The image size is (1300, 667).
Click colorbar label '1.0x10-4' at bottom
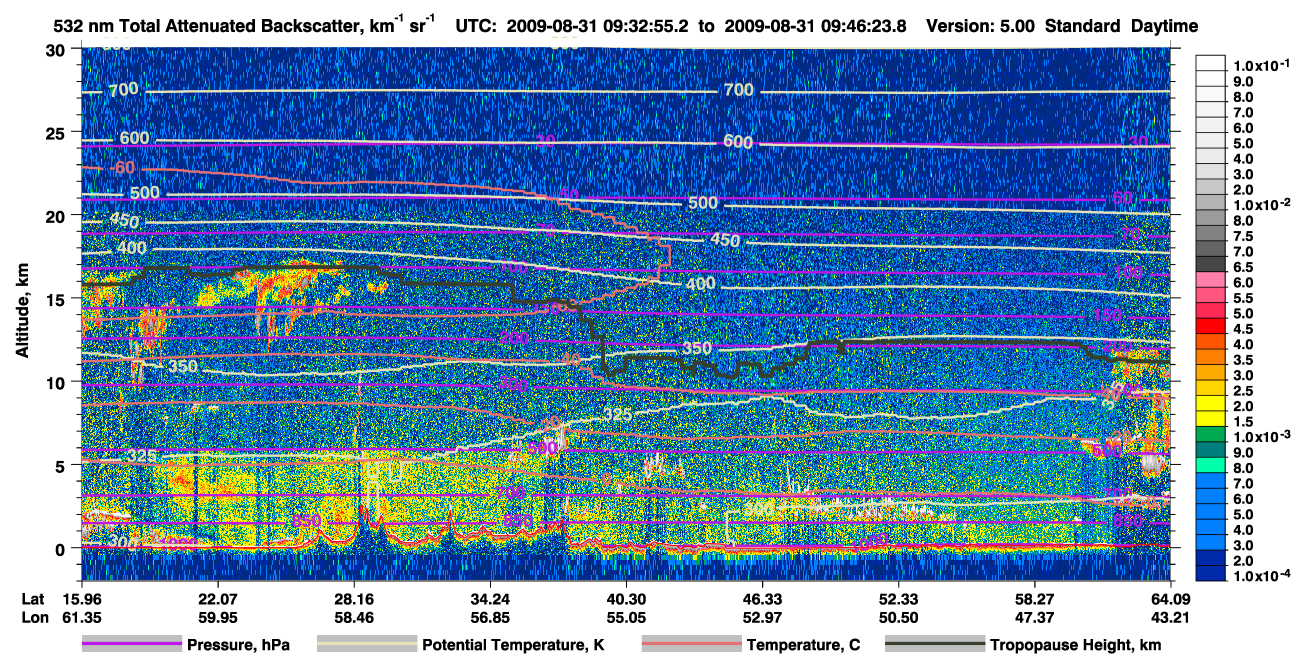tap(1260, 577)
